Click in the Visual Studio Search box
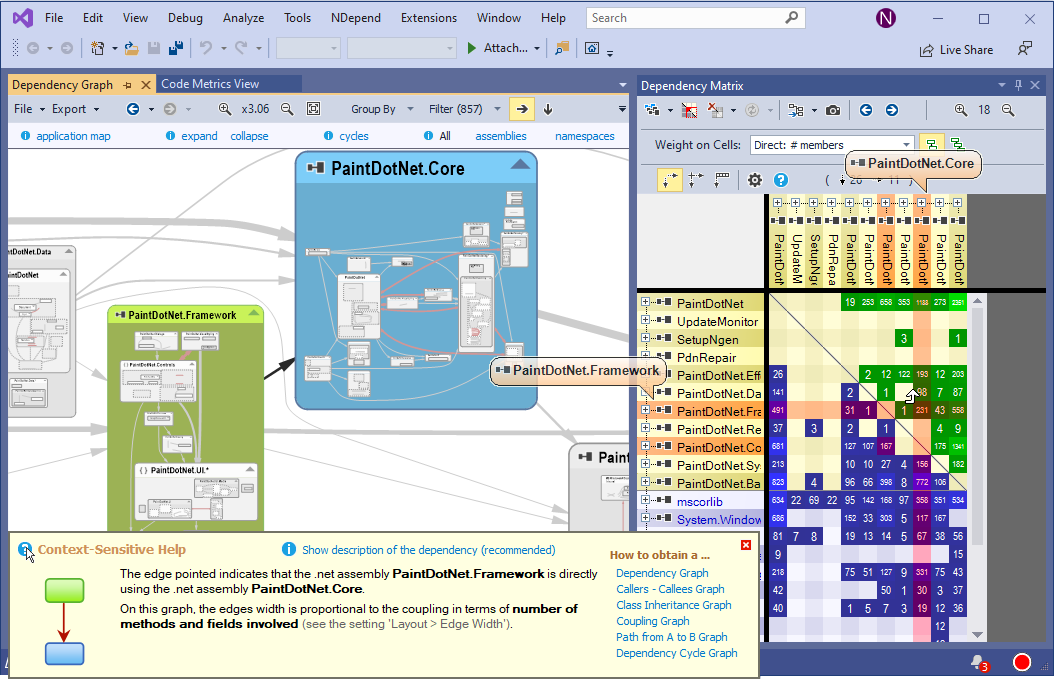This screenshot has width=1054, height=679. click(x=696, y=18)
